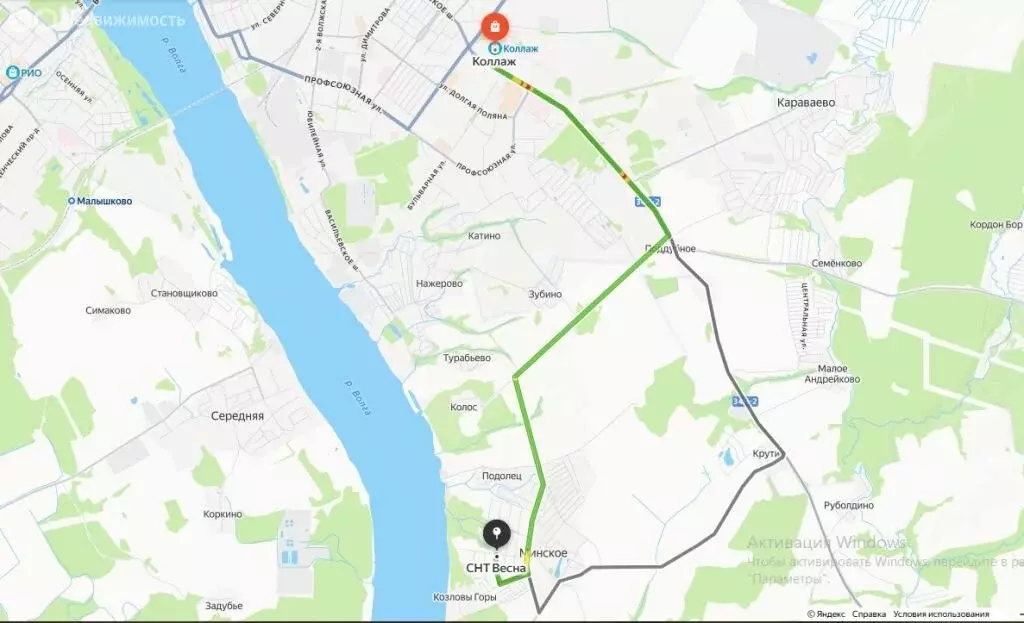The height and width of the screenshot is (623, 1024).
Task: Click the Малое Андрейково label
Action: 832,374
